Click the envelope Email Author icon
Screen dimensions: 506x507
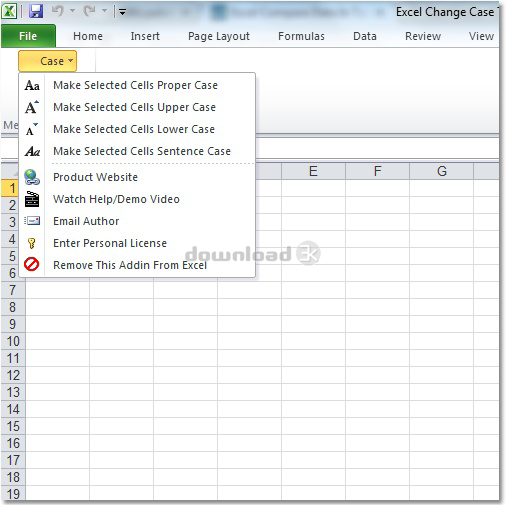[x=32, y=221]
